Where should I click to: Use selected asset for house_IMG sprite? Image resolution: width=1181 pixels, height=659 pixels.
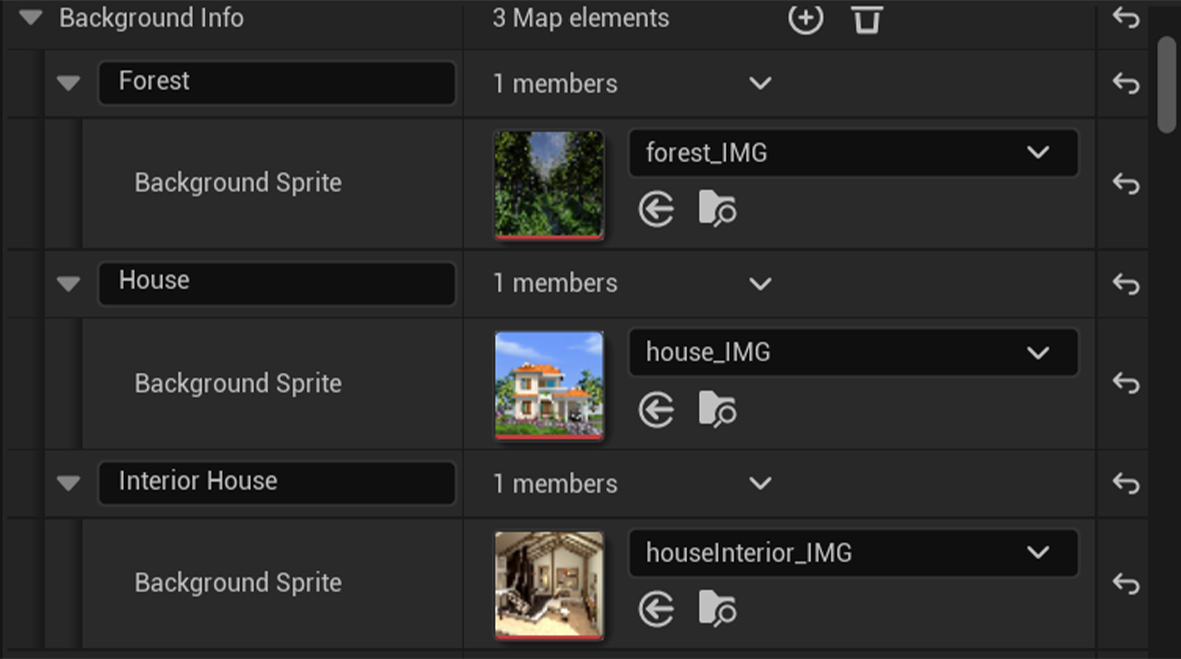656,410
